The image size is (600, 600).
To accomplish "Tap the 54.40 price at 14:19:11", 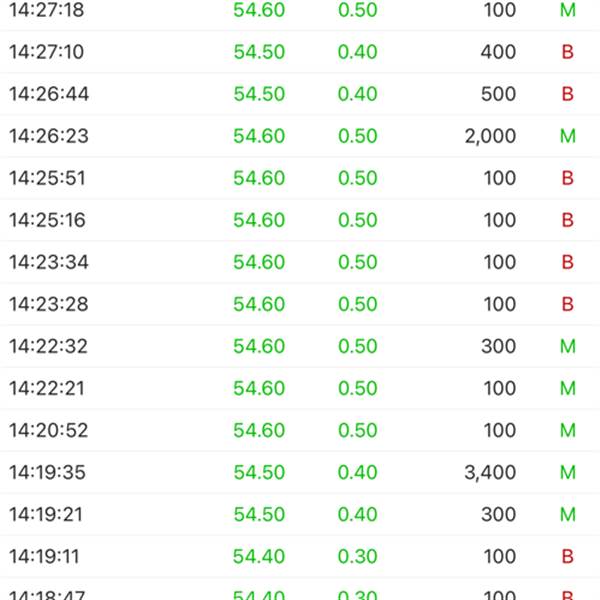I will (259, 556).
